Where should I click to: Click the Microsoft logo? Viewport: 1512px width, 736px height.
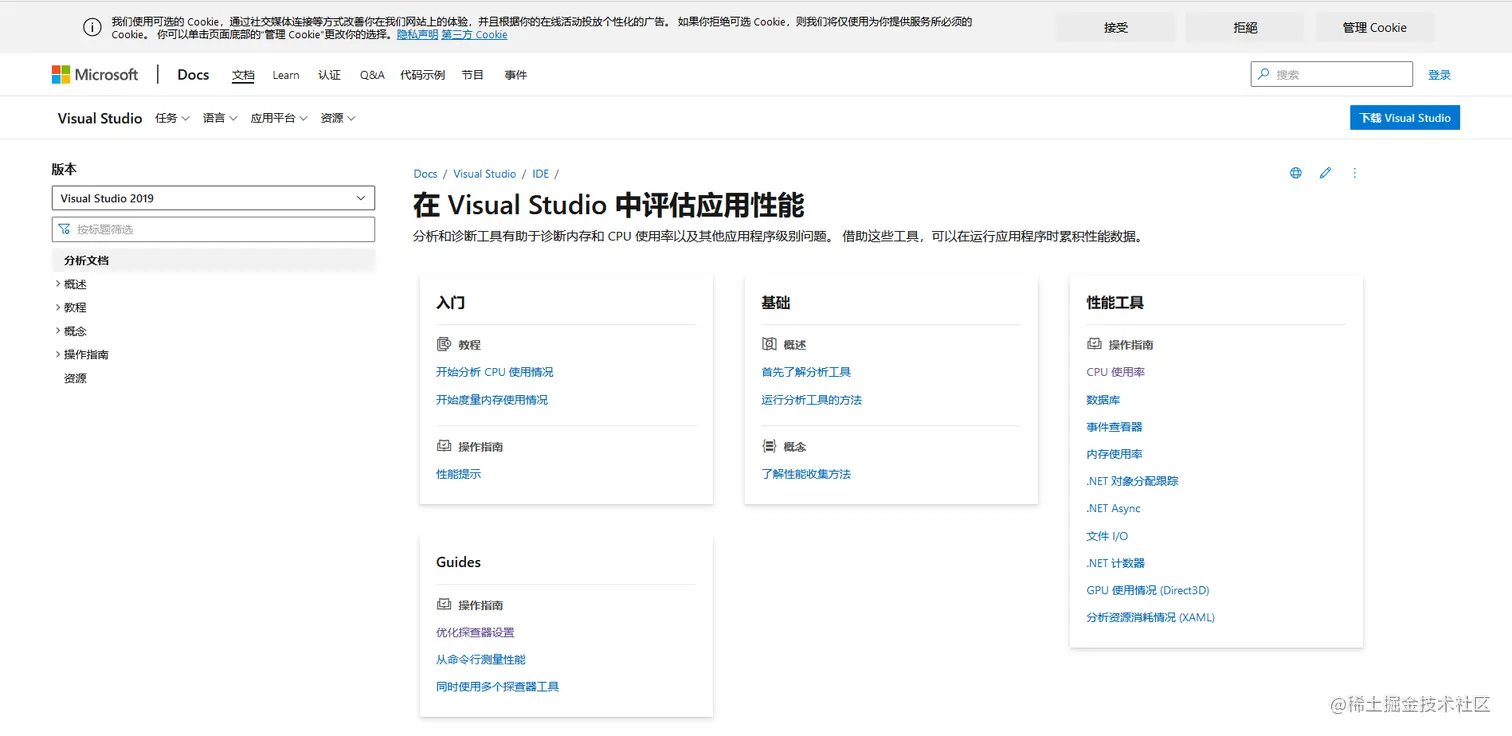coord(95,74)
